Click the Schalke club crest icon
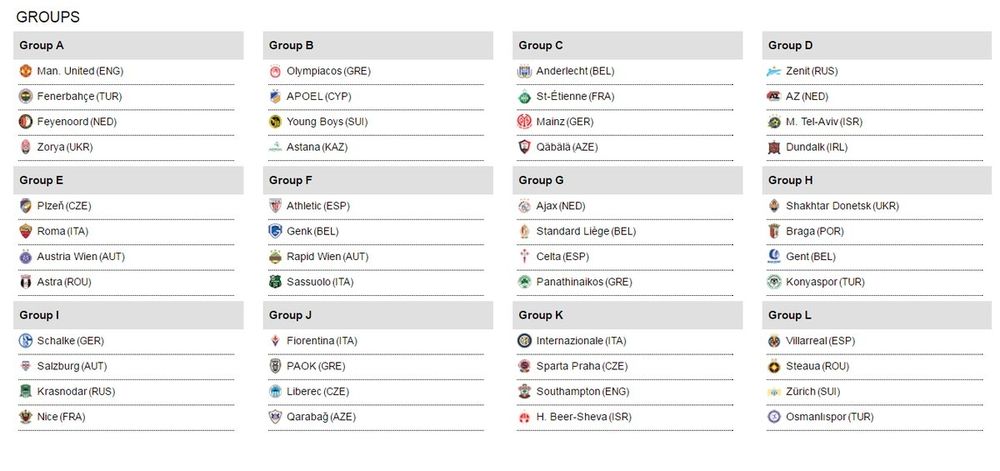The width and height of the screenshot is (1000, 471). 26,341
